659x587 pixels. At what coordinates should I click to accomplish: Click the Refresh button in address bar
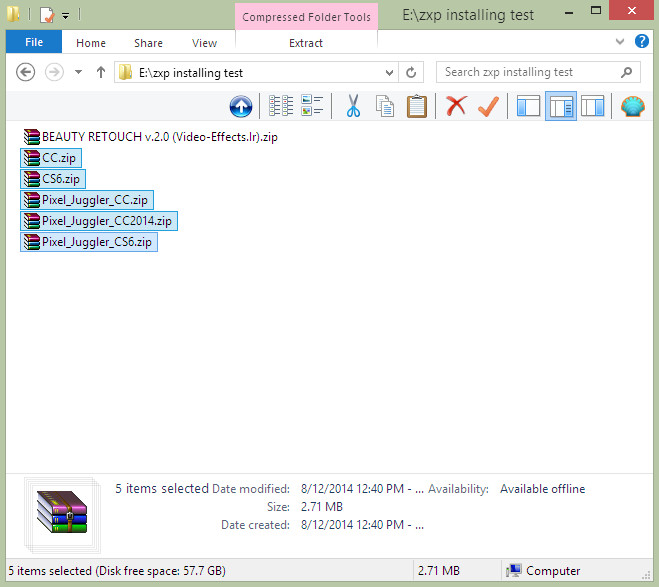point(411,73)
